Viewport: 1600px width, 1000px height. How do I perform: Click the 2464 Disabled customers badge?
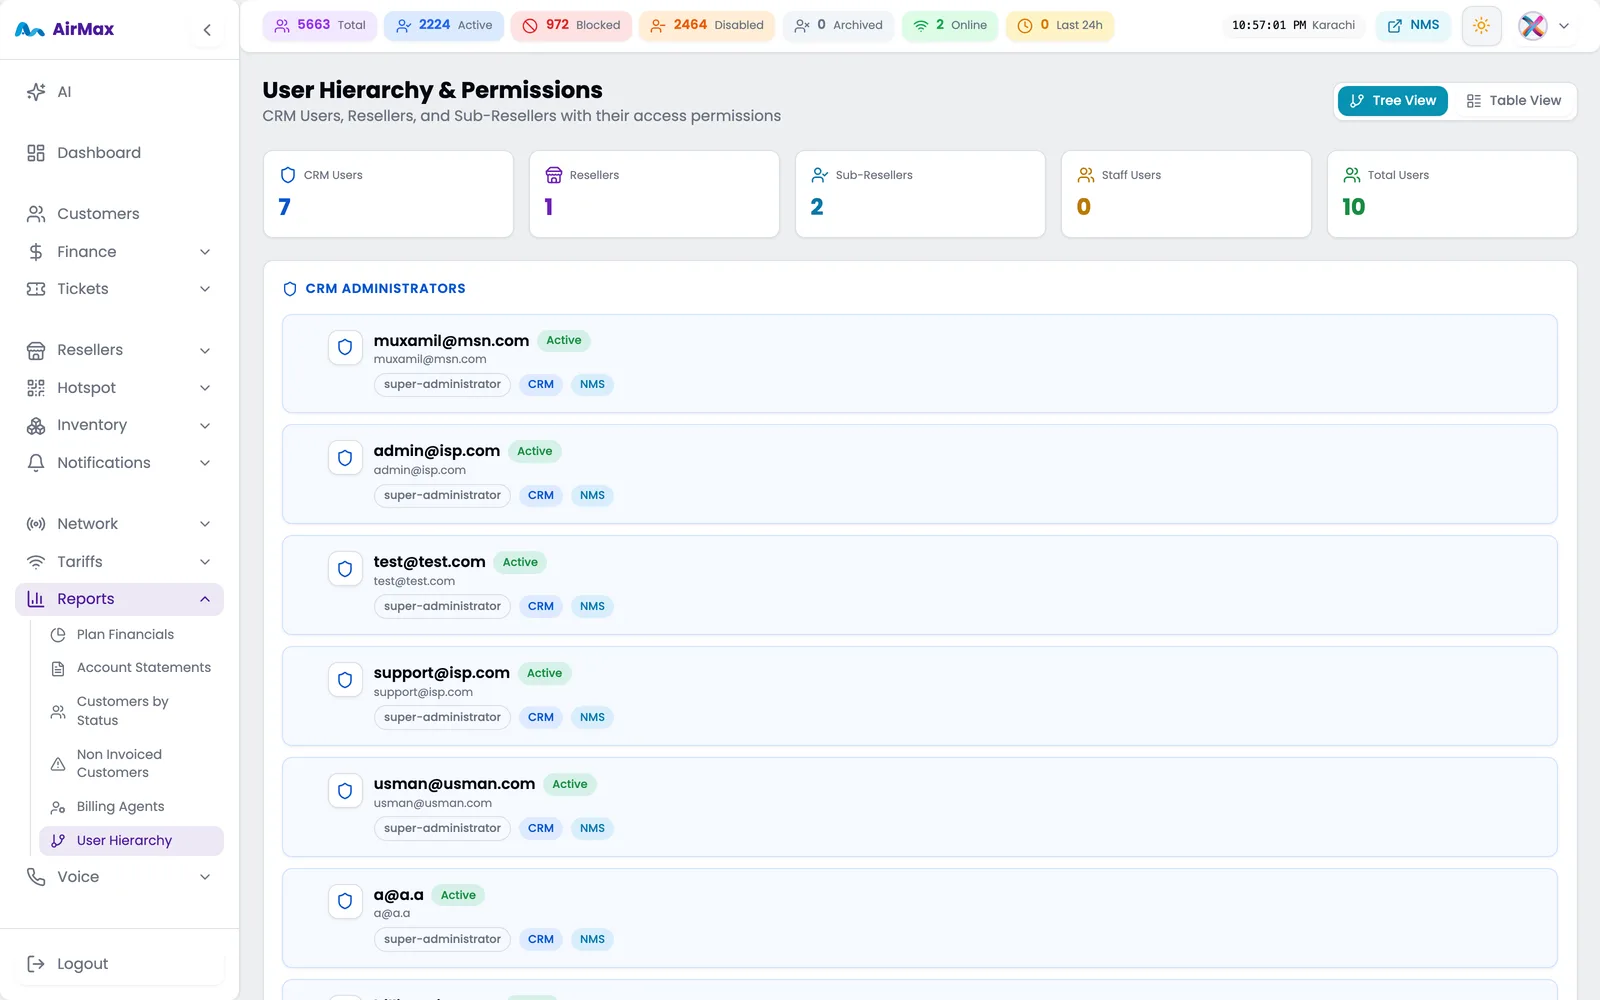(x=706, y=26)
